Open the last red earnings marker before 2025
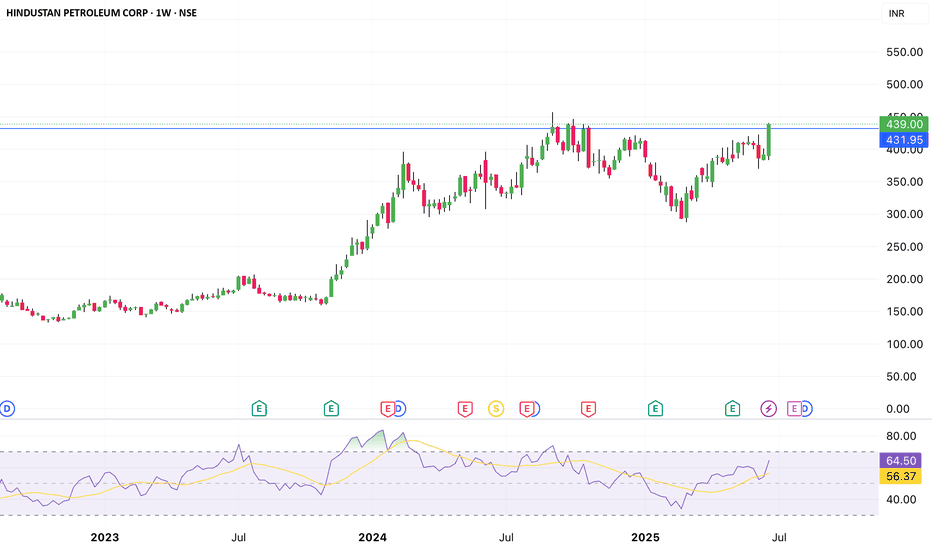The image size is (932, 550). point(588,408)
